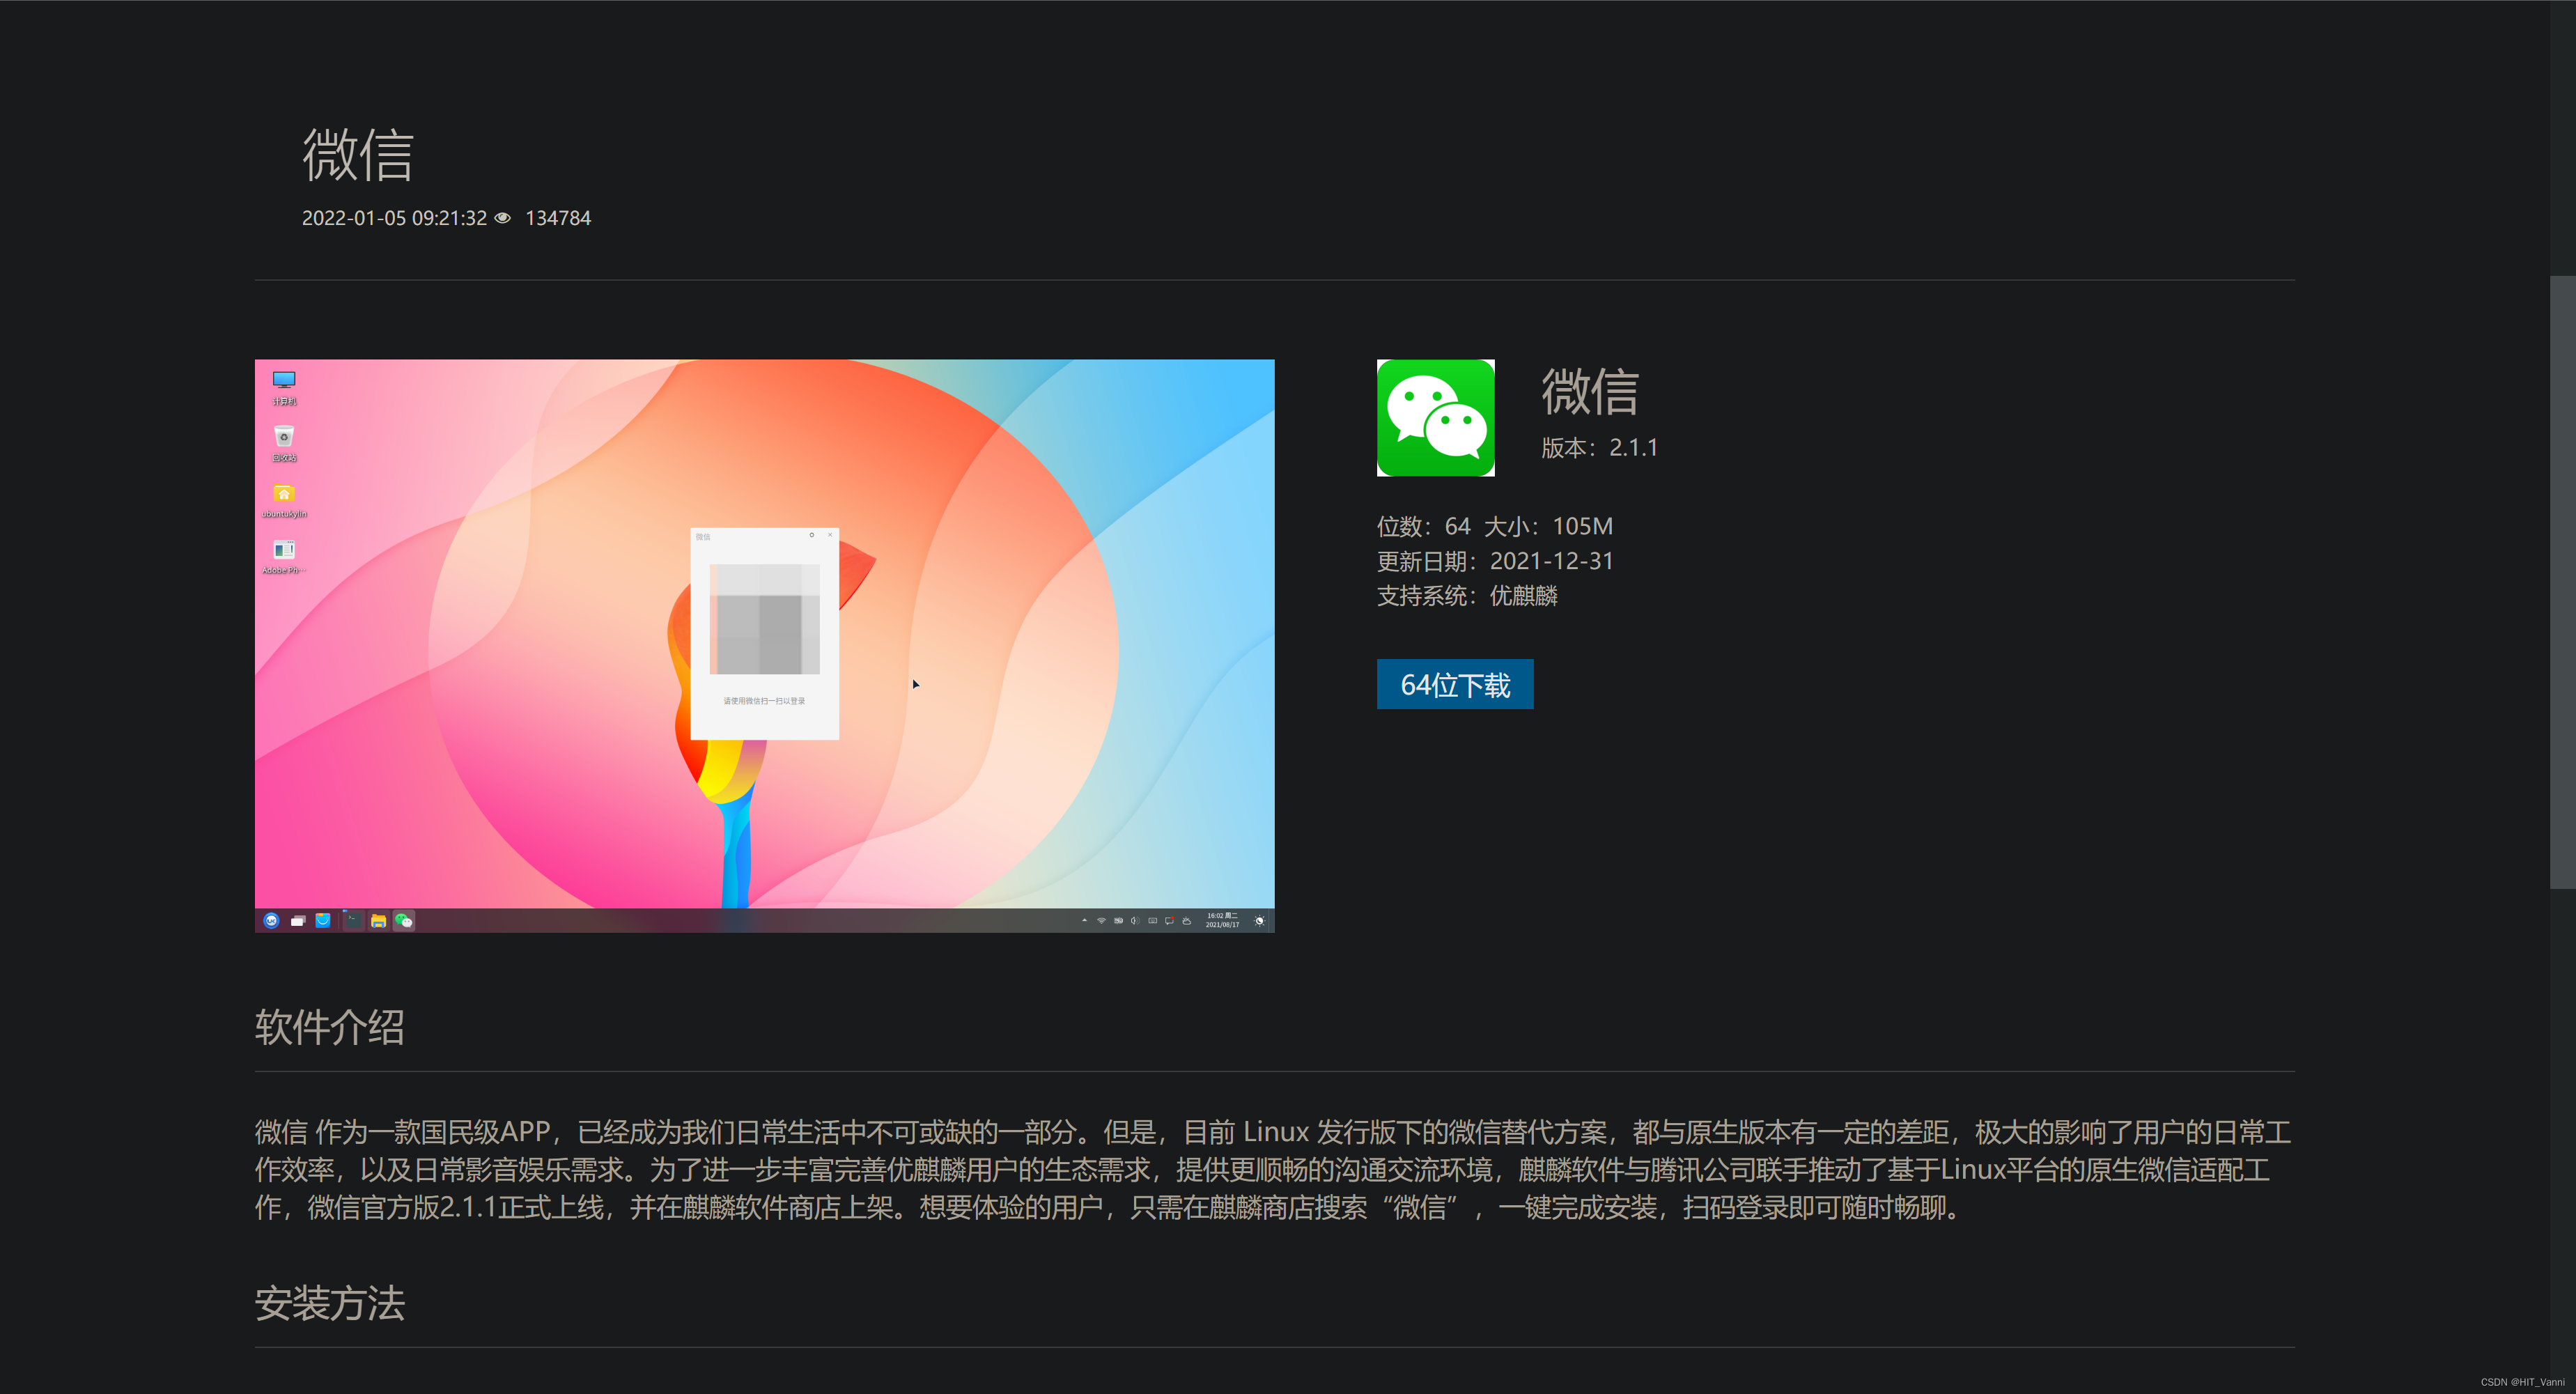Viewport: 2576px width, 1394px height.
Task: Click the Adobe Ph… desktop shortcut icon
Action: point(284,550)
